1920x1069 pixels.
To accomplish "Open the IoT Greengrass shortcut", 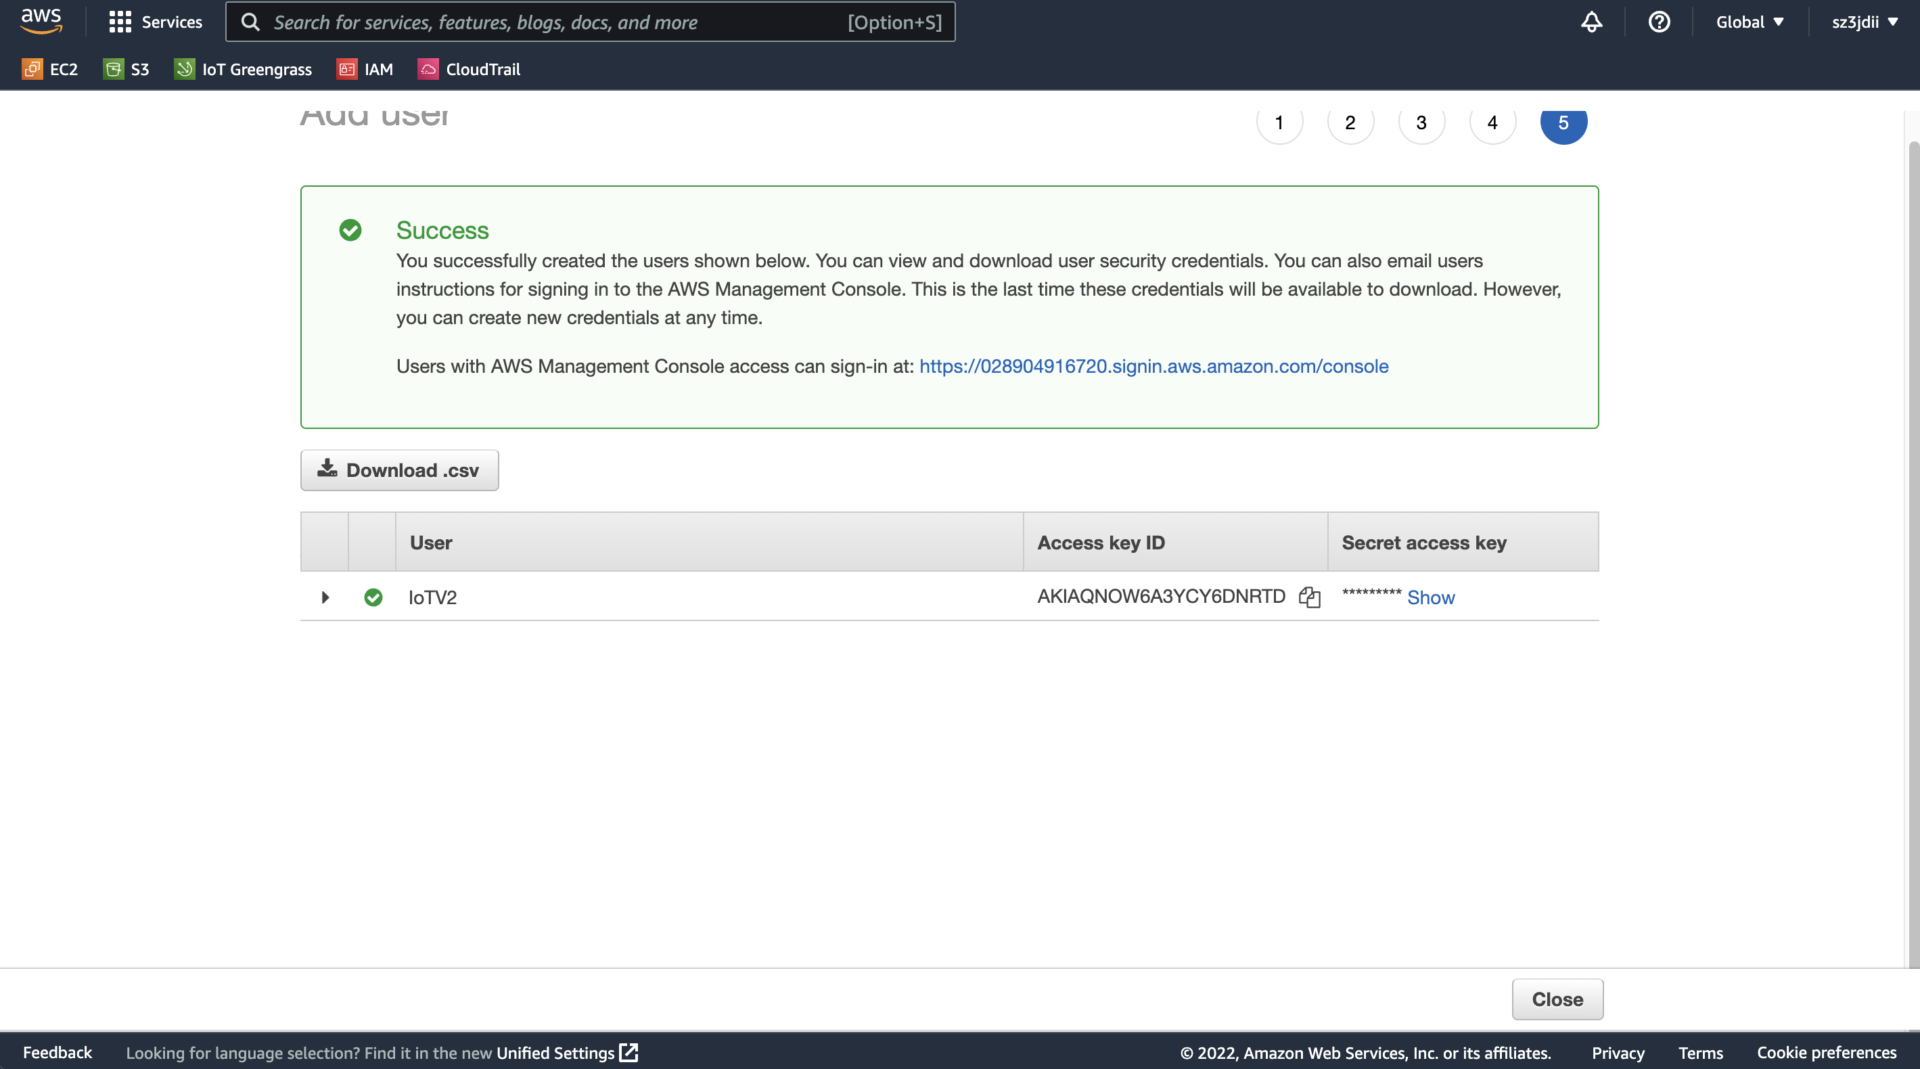I will pyautogui.click(x=243, y=69).
